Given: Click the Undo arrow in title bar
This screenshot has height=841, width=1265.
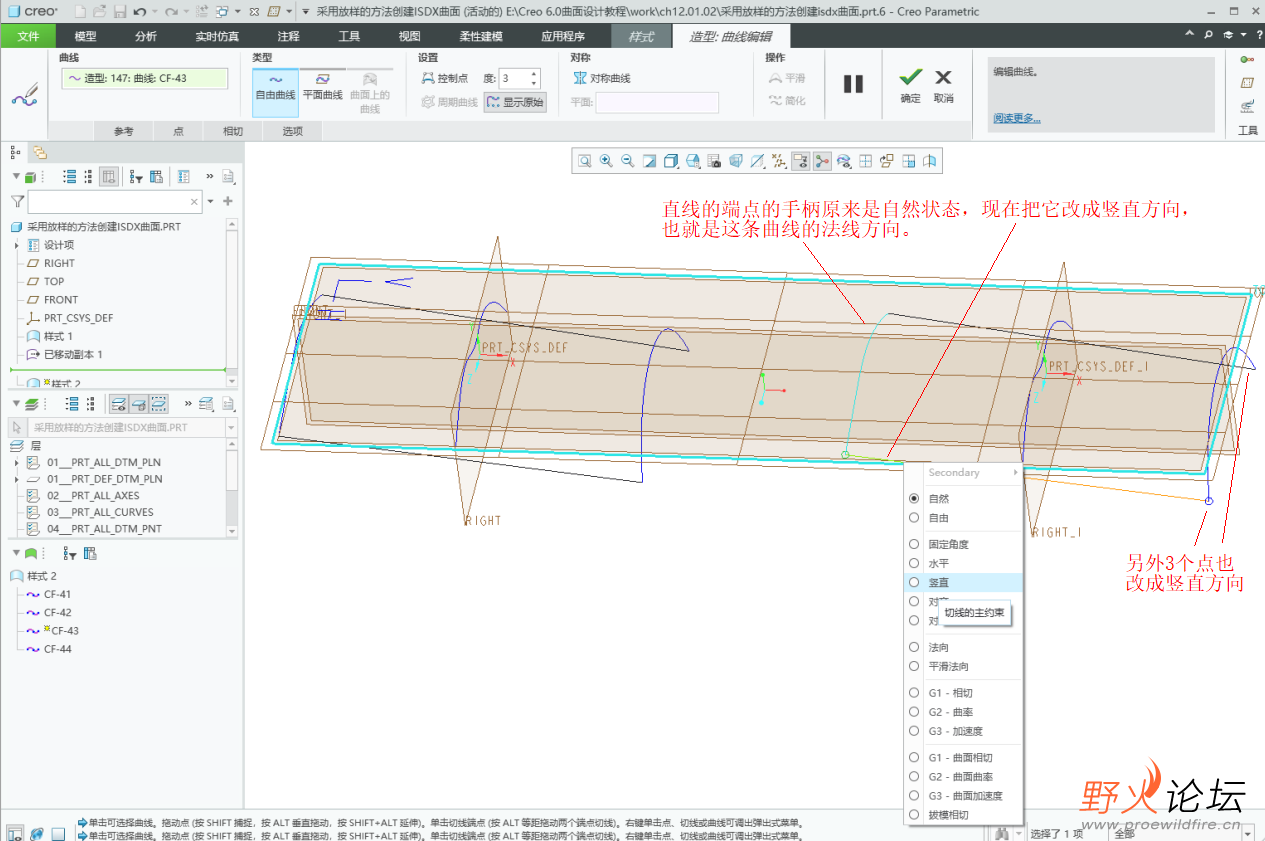Looking at the screenshot, I should tap(139, 12).
